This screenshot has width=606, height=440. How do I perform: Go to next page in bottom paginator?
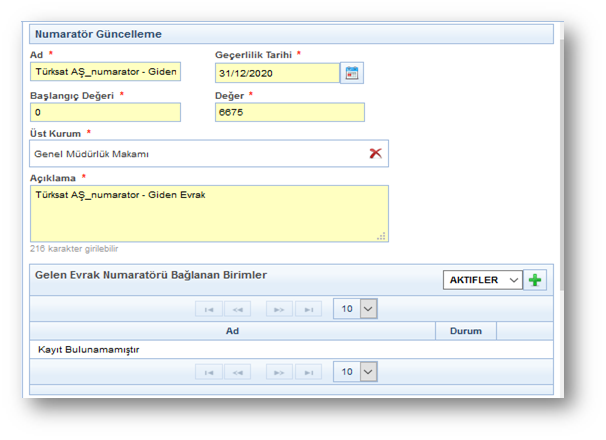pyautogui.click(x=279, y=372)
